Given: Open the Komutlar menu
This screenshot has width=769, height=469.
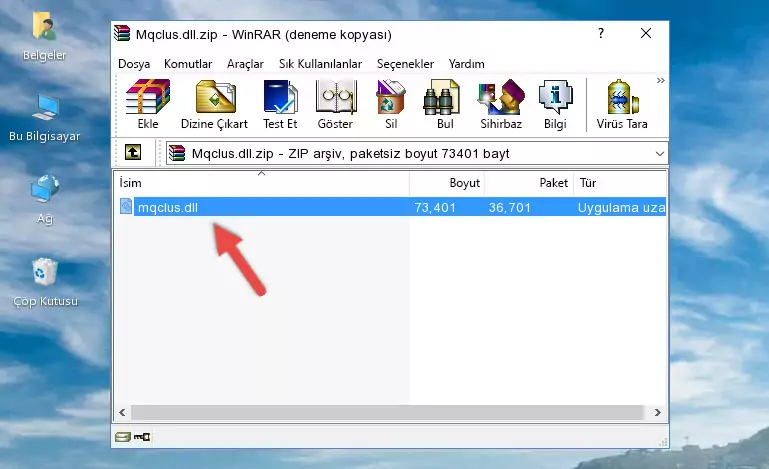Looking at the screenshot, I should click(x=188, y=64).
